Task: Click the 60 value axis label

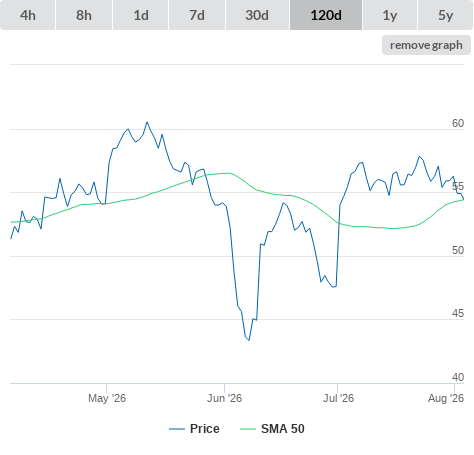Action: pyautogui.click(x=458, y=123)
